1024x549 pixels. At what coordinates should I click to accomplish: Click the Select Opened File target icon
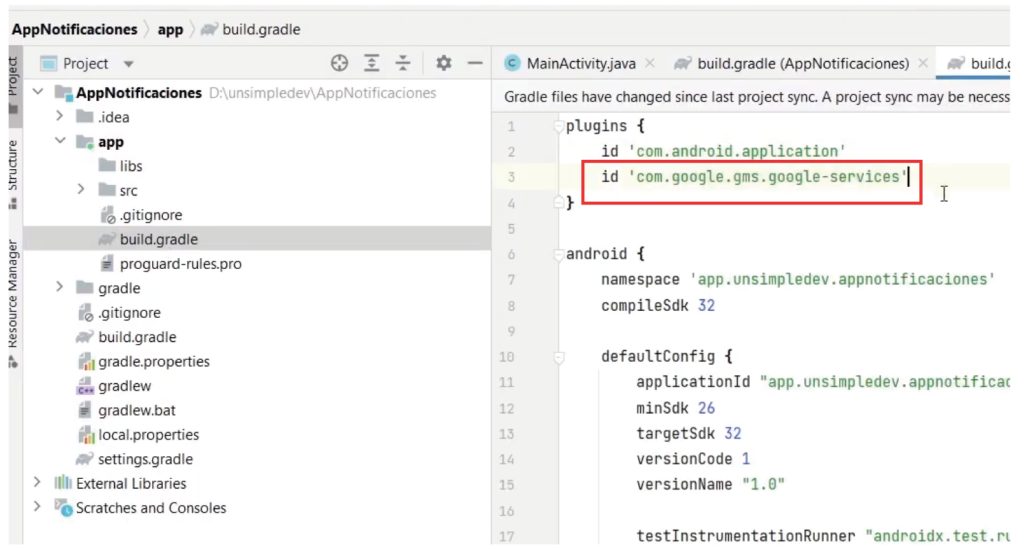tap(339, 63)
